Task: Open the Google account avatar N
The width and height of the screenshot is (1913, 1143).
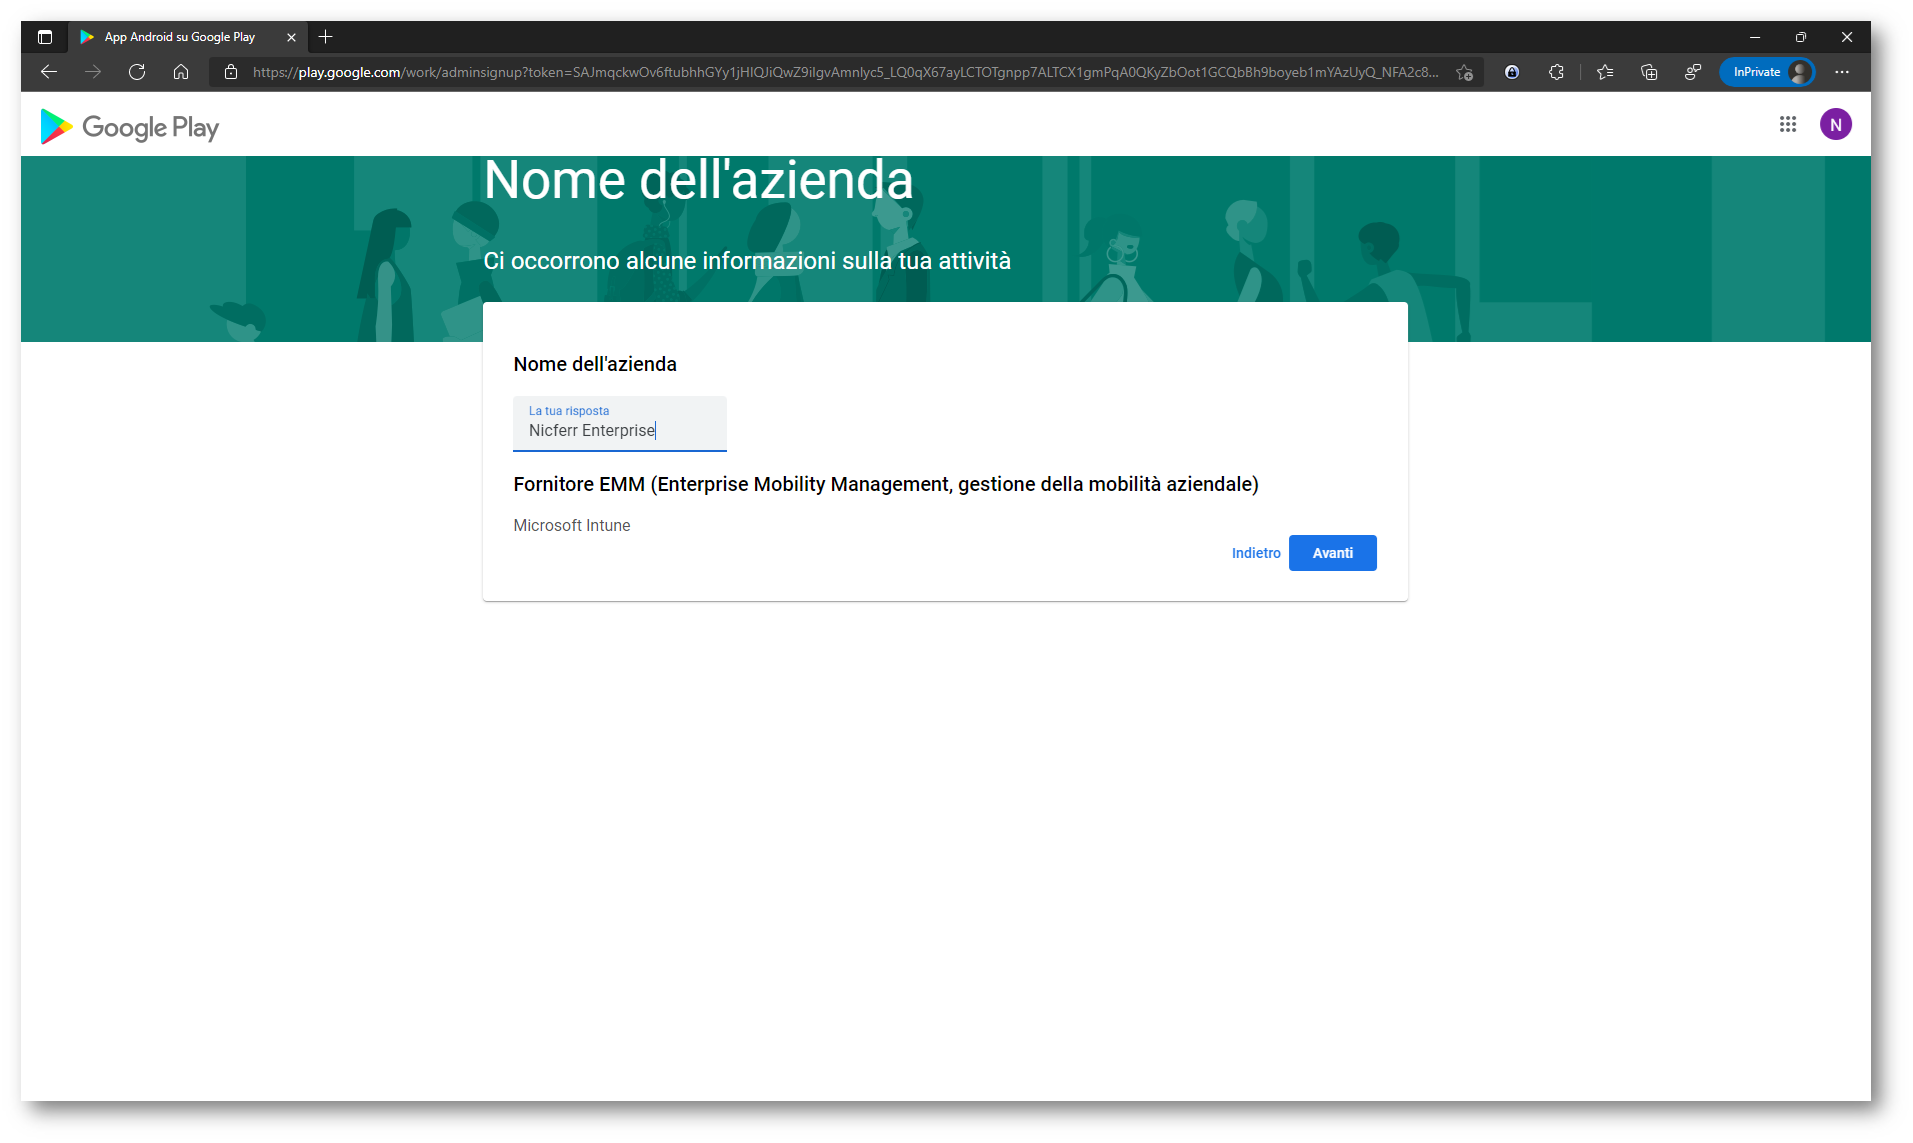Action: tap(1835, 125)
